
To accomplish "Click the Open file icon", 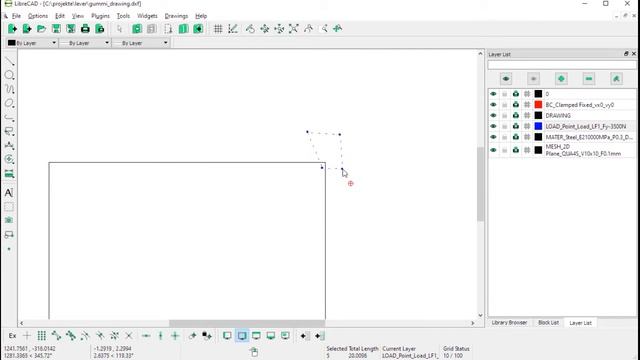I will tap(41, 29).
